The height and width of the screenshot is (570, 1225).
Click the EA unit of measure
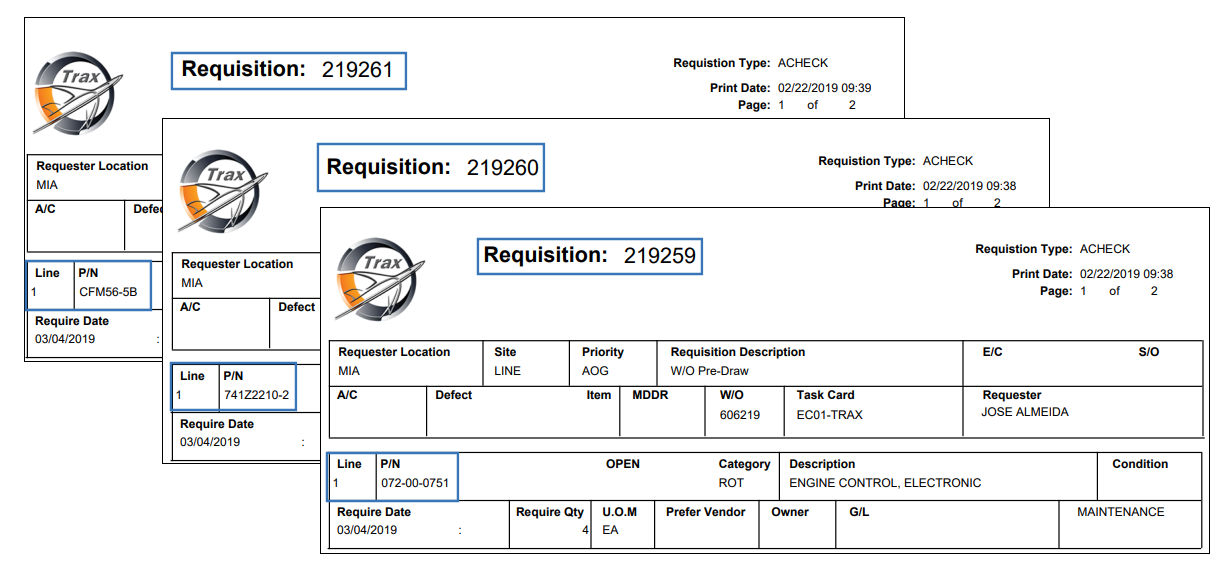click(x=610, y=530)
